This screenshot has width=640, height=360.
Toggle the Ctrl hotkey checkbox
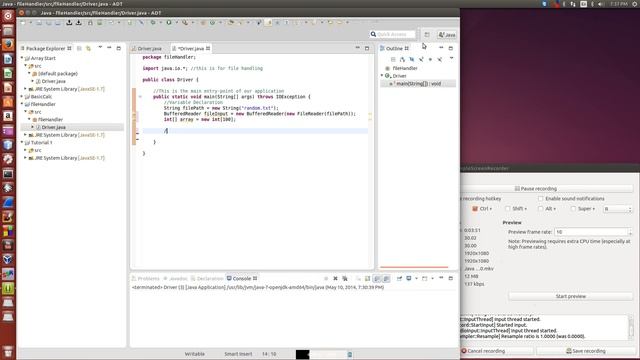[475, 209]
